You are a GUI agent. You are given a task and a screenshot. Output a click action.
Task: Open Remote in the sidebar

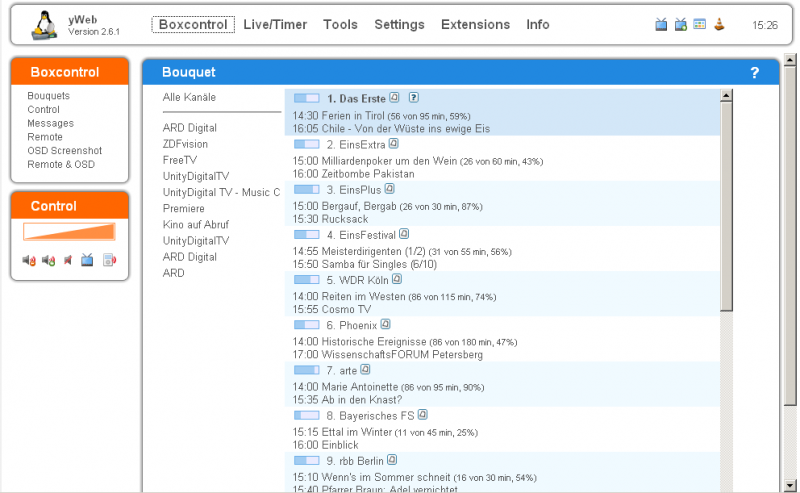pyautogui.click(x=45, y=137)
